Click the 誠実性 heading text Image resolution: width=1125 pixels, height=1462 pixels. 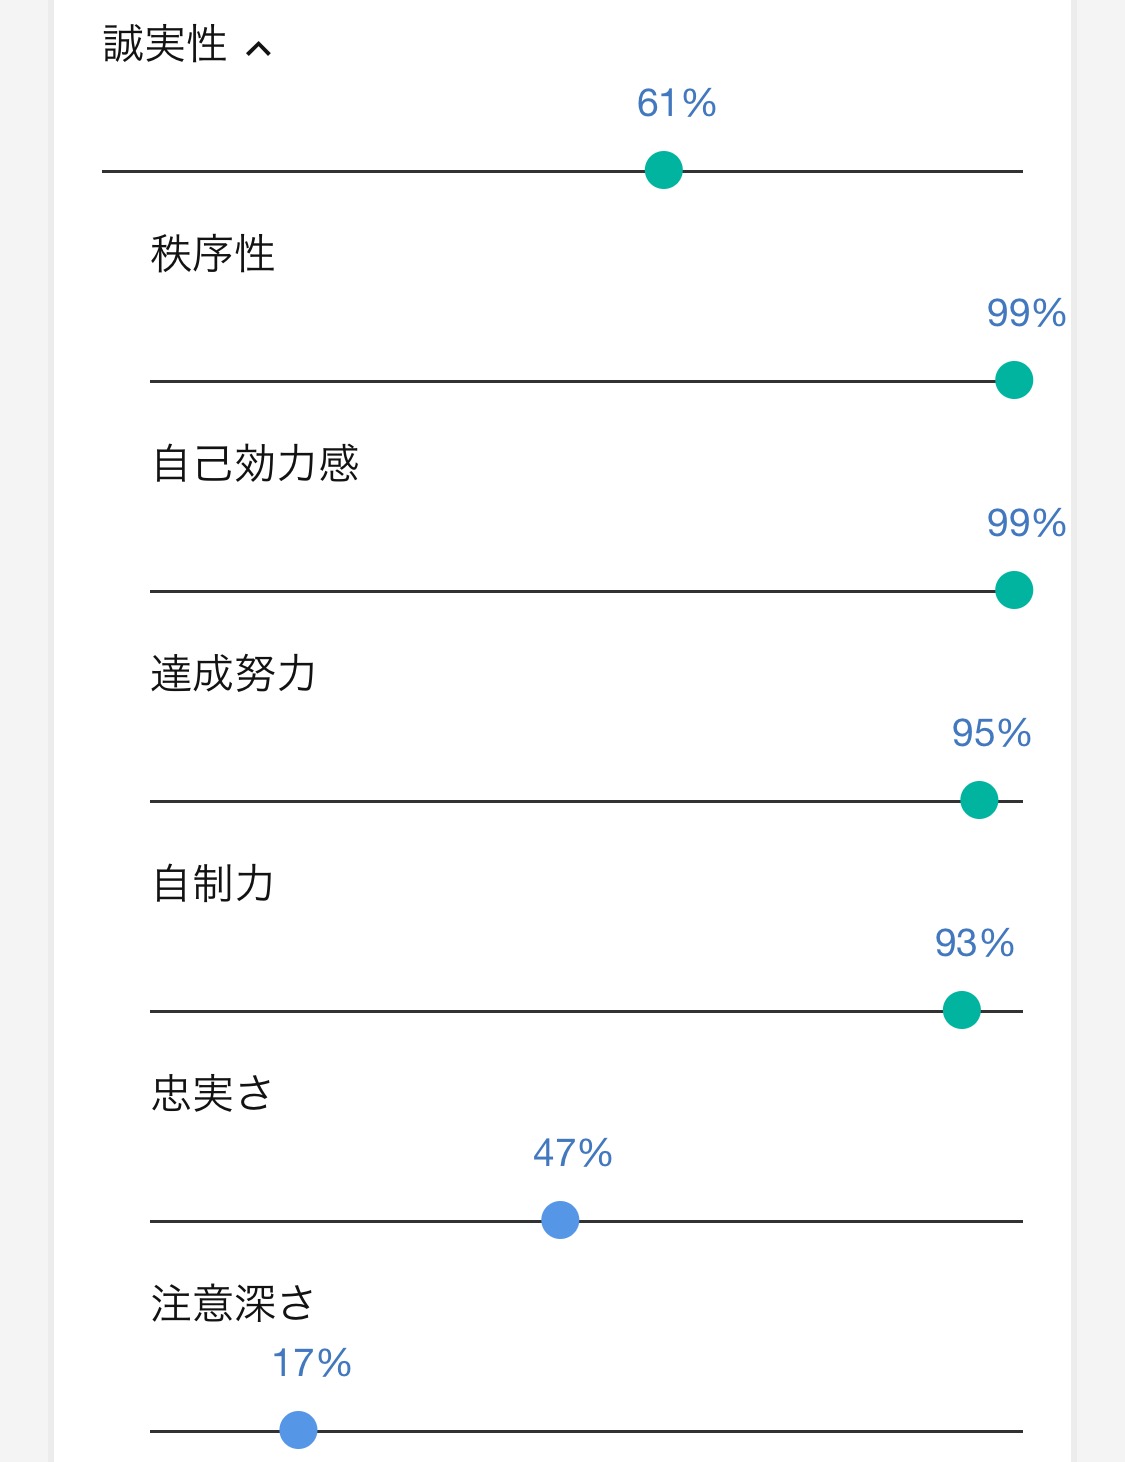pos(165,45)
